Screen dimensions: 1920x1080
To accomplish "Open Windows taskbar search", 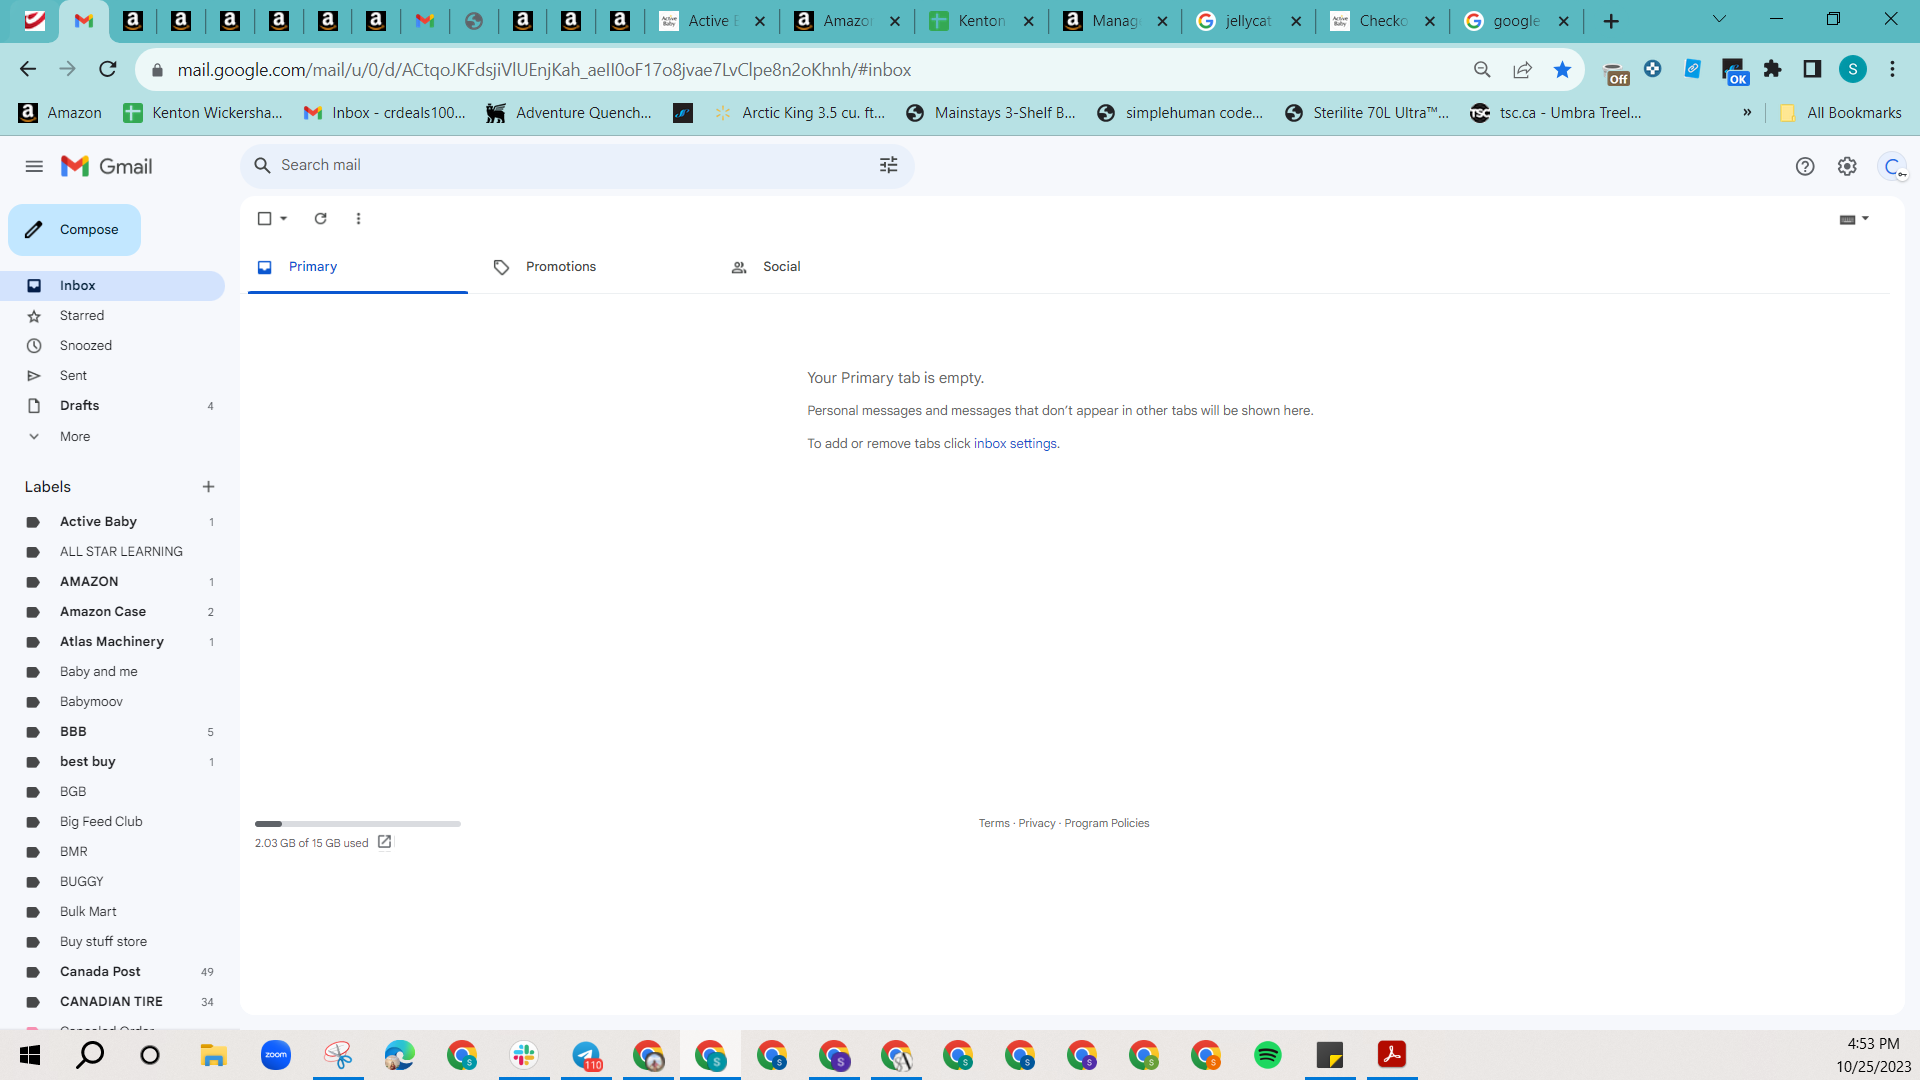I will point(90,1055).
